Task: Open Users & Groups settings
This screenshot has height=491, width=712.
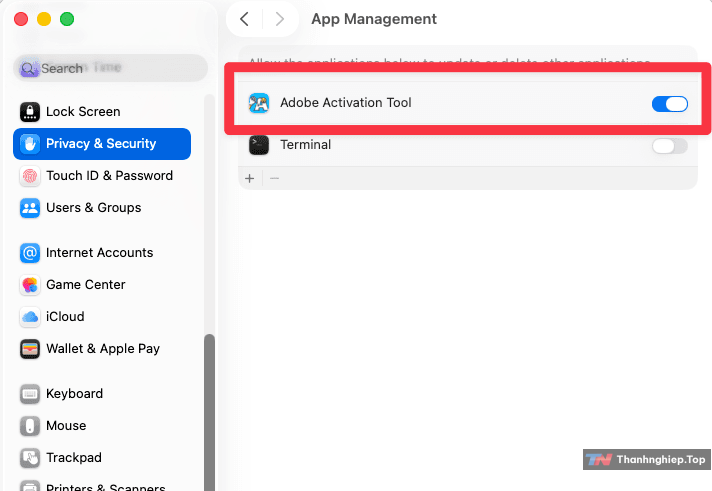Action: tap(102, 208)
